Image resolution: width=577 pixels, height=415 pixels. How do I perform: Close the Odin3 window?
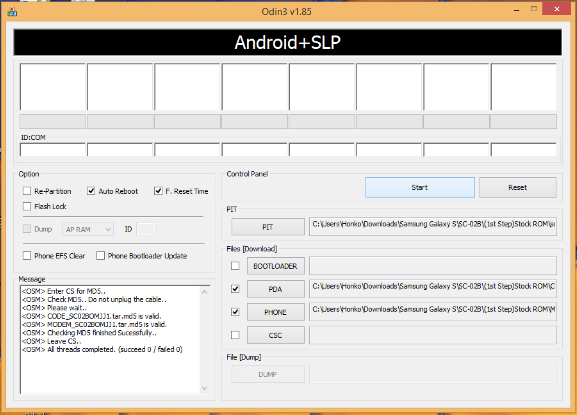(x=557, y=9)
